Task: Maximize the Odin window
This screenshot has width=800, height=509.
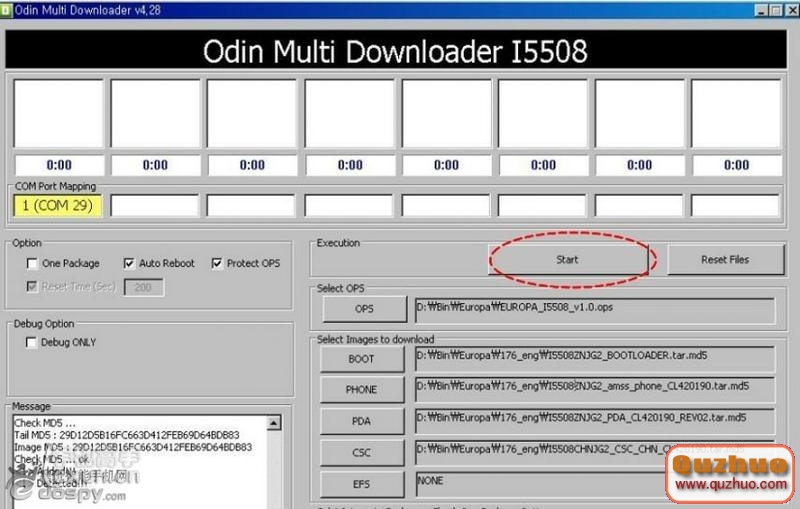Action: pos(776,10)
